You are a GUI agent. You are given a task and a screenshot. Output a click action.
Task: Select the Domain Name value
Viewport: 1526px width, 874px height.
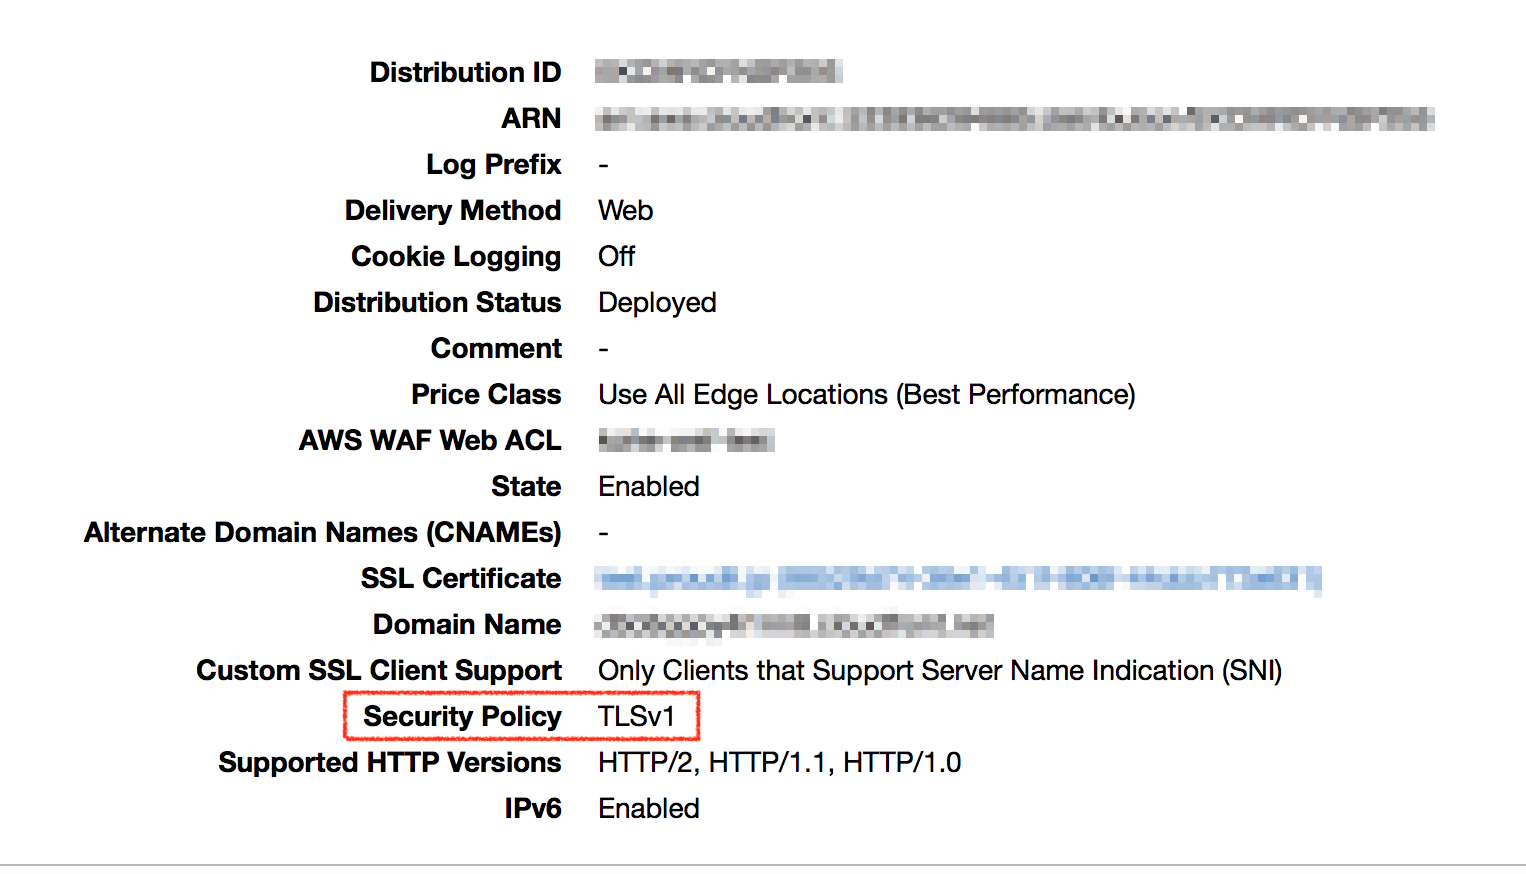[793, 624]
